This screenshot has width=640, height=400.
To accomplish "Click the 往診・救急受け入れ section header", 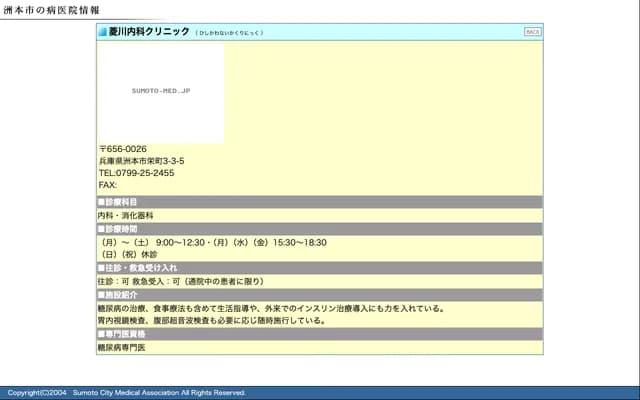I will (138, 268).
